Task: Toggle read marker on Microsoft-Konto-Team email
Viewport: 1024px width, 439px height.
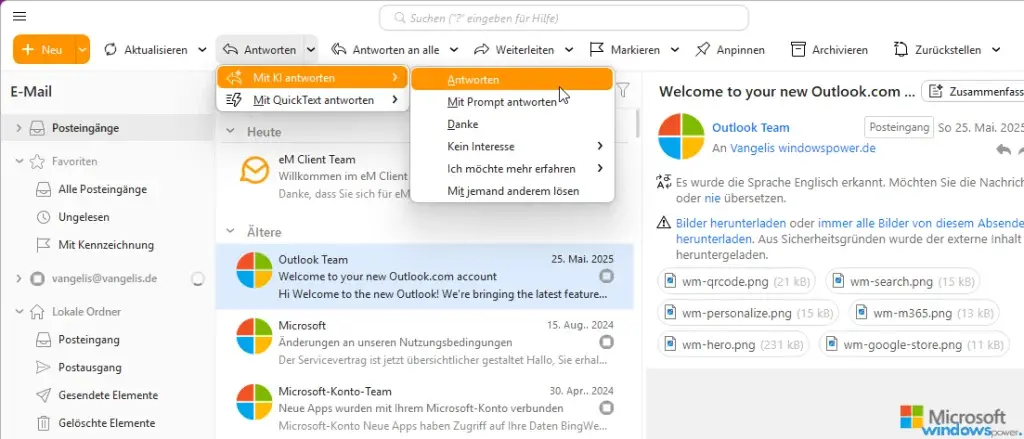Action: [607, 408]
